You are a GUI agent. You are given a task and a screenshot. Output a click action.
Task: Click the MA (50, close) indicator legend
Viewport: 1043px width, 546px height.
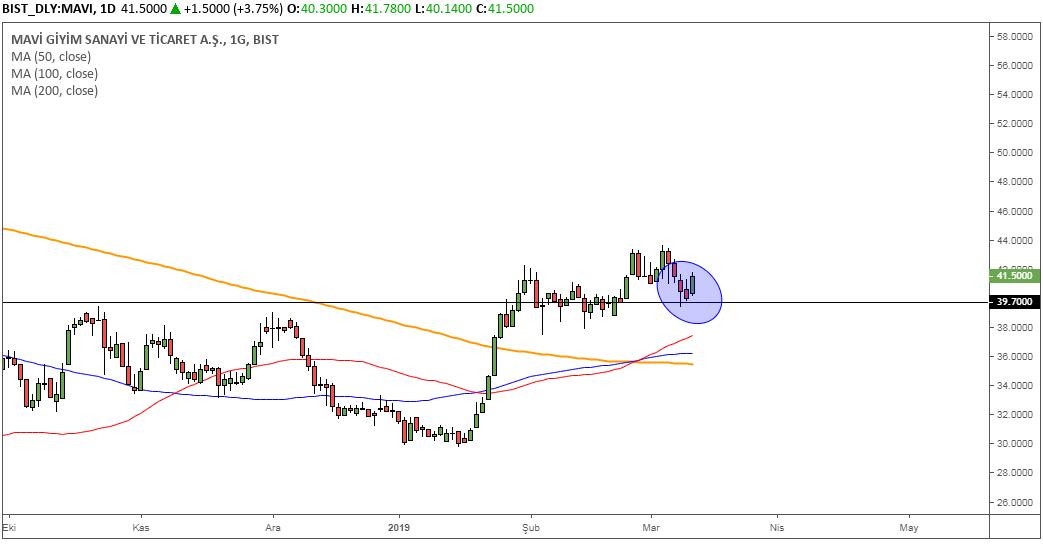pyautogui.click(x=51, y=57)
